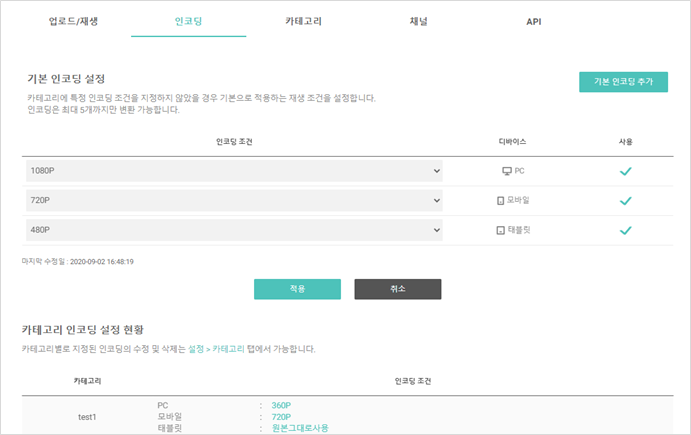Viewport: 691px width, 435px height.
Task: Click the 기본 인코딩 추가 button
Action: tap(623, 82)
